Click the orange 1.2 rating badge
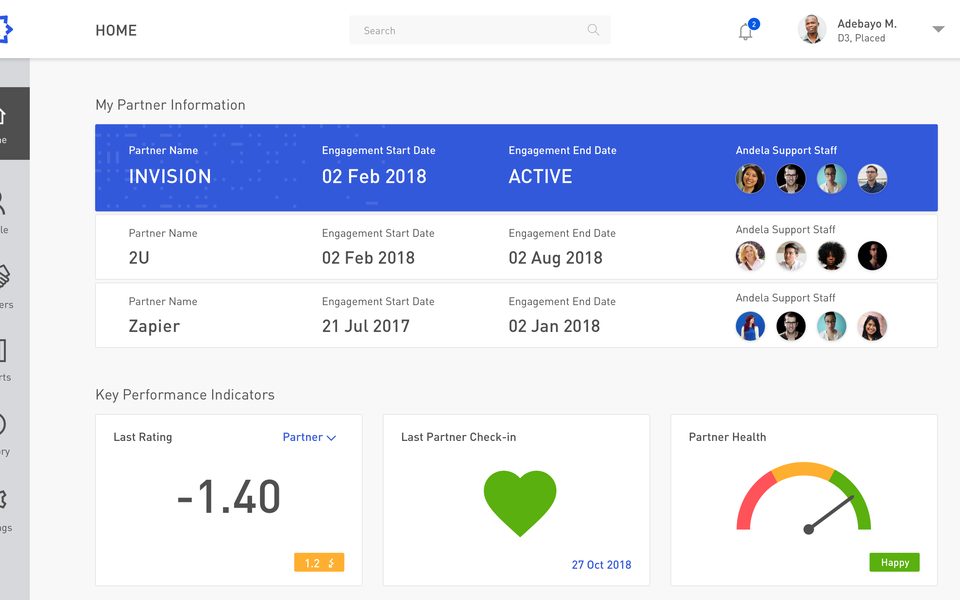The image size is (960, 600). pyautogui.click(x=319, y=563)
